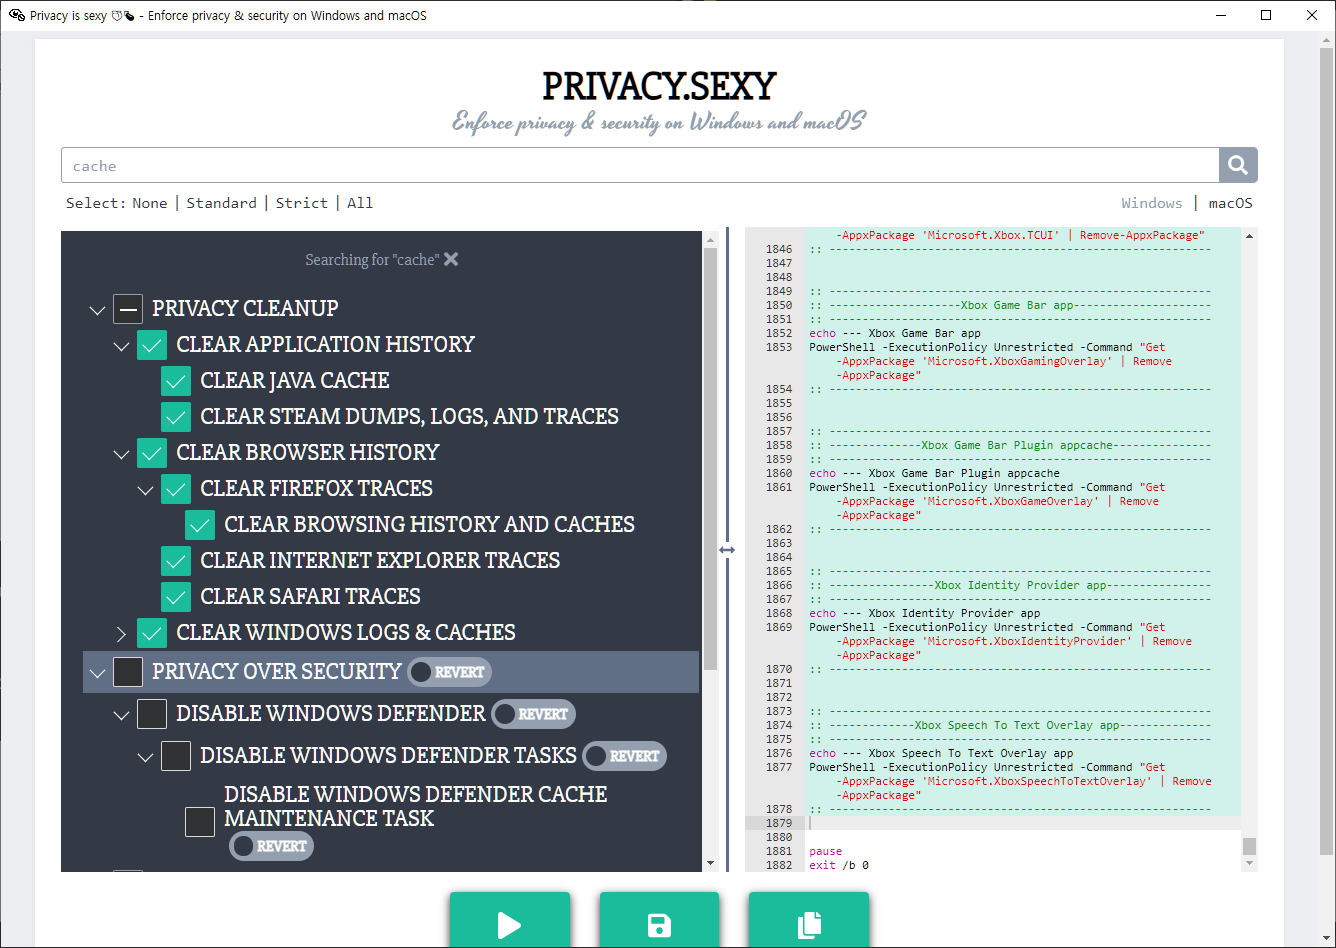Switch to macOS scripts

click(1230, 203)
